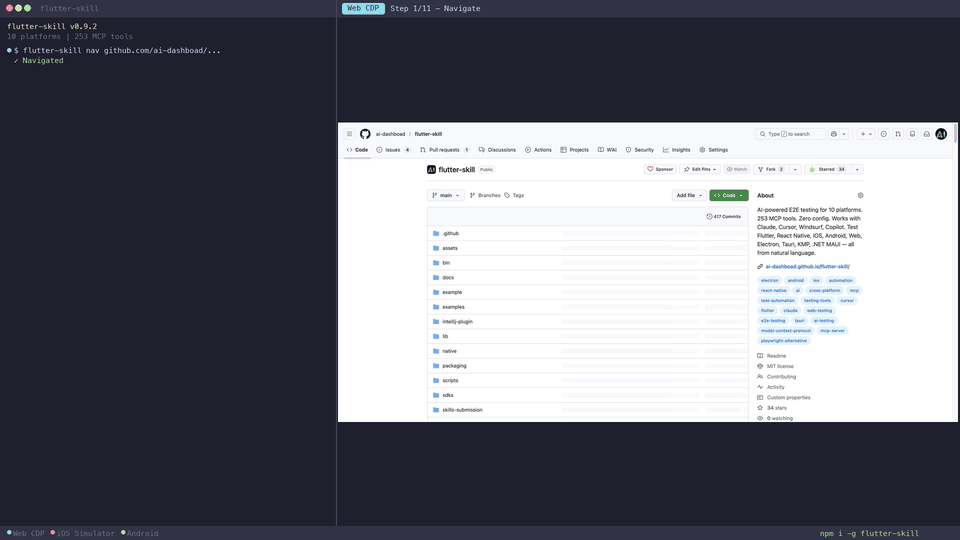Click the claude topic tag

tap(790, 310)
